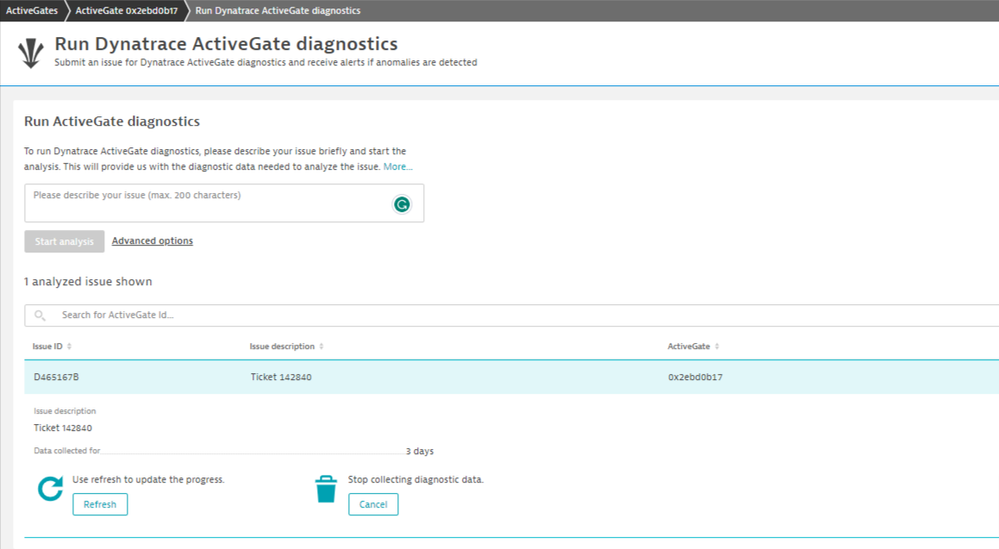The image size is (999, 549).
Task: Go to the ActiveGates breadcrumb
Action: [x=32, y=10]
